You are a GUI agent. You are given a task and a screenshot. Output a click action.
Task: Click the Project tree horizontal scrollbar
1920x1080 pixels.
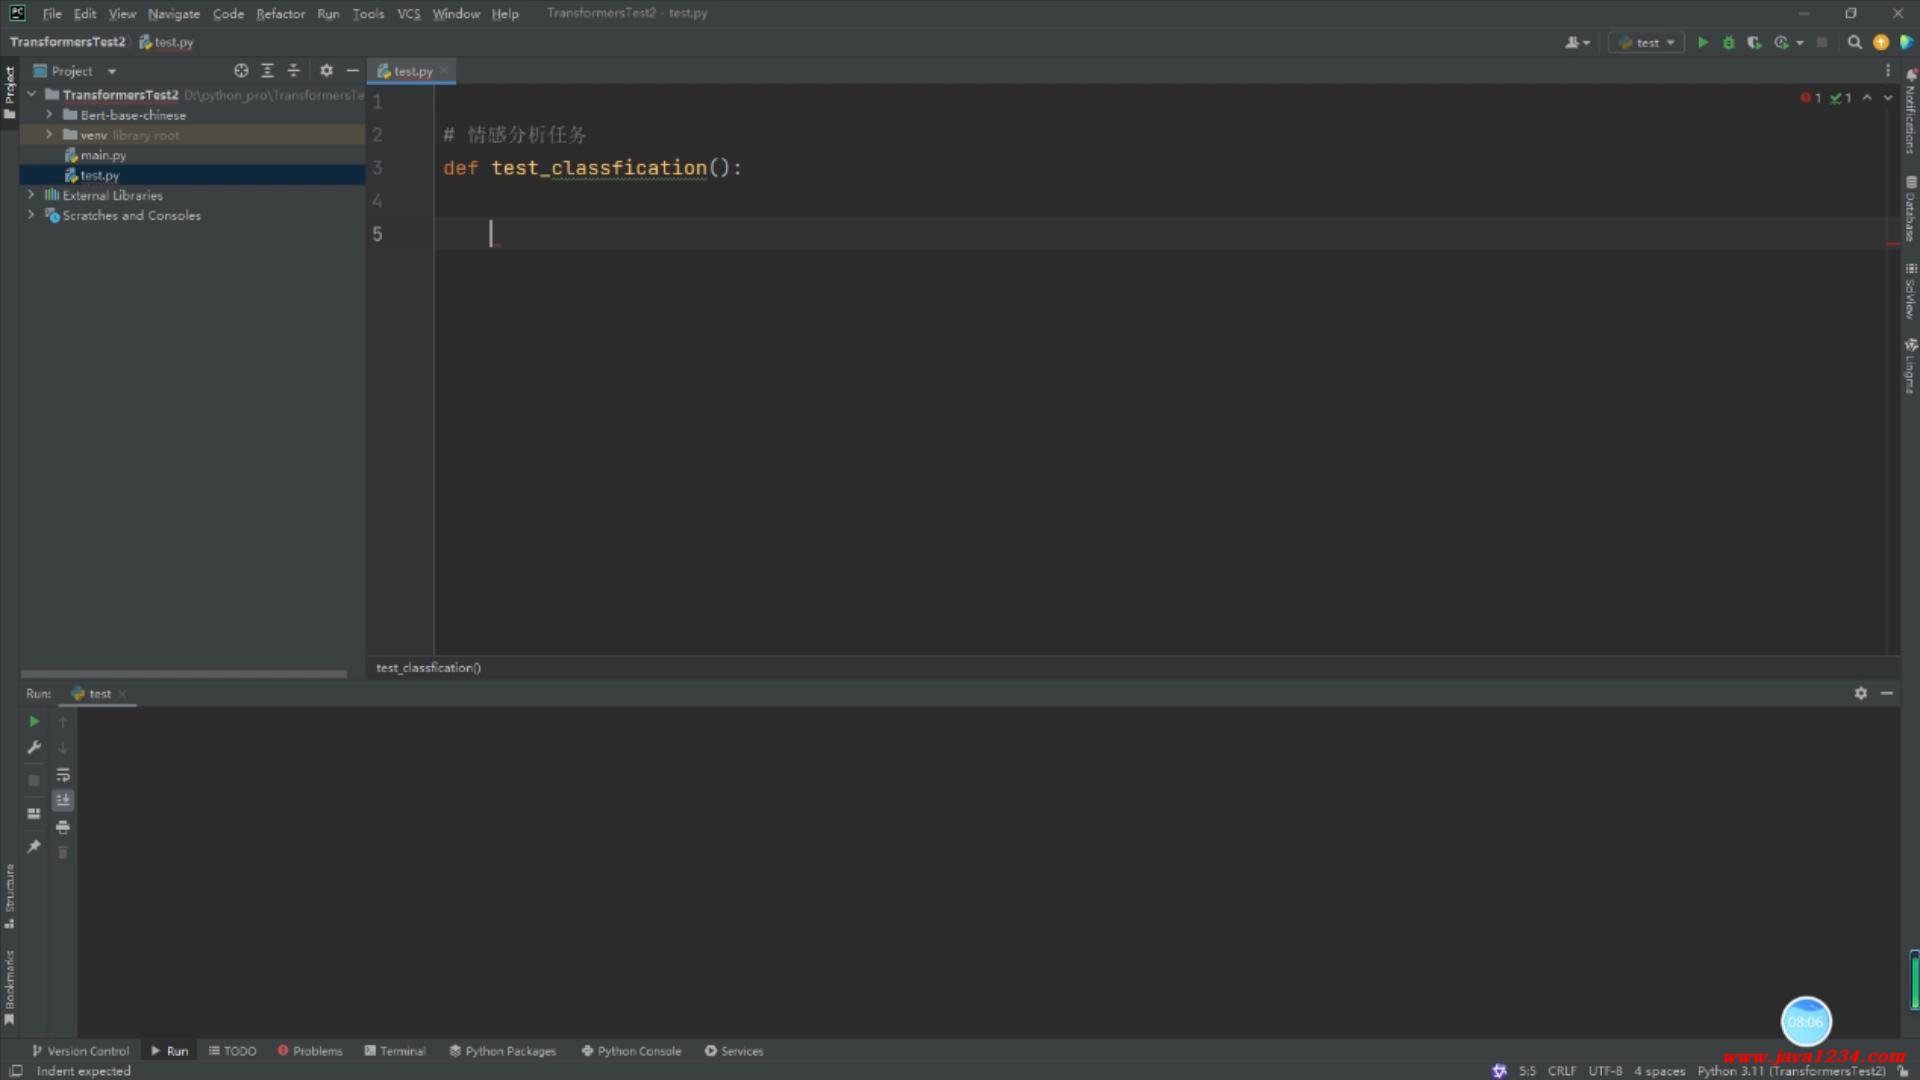tap(184, 674)
